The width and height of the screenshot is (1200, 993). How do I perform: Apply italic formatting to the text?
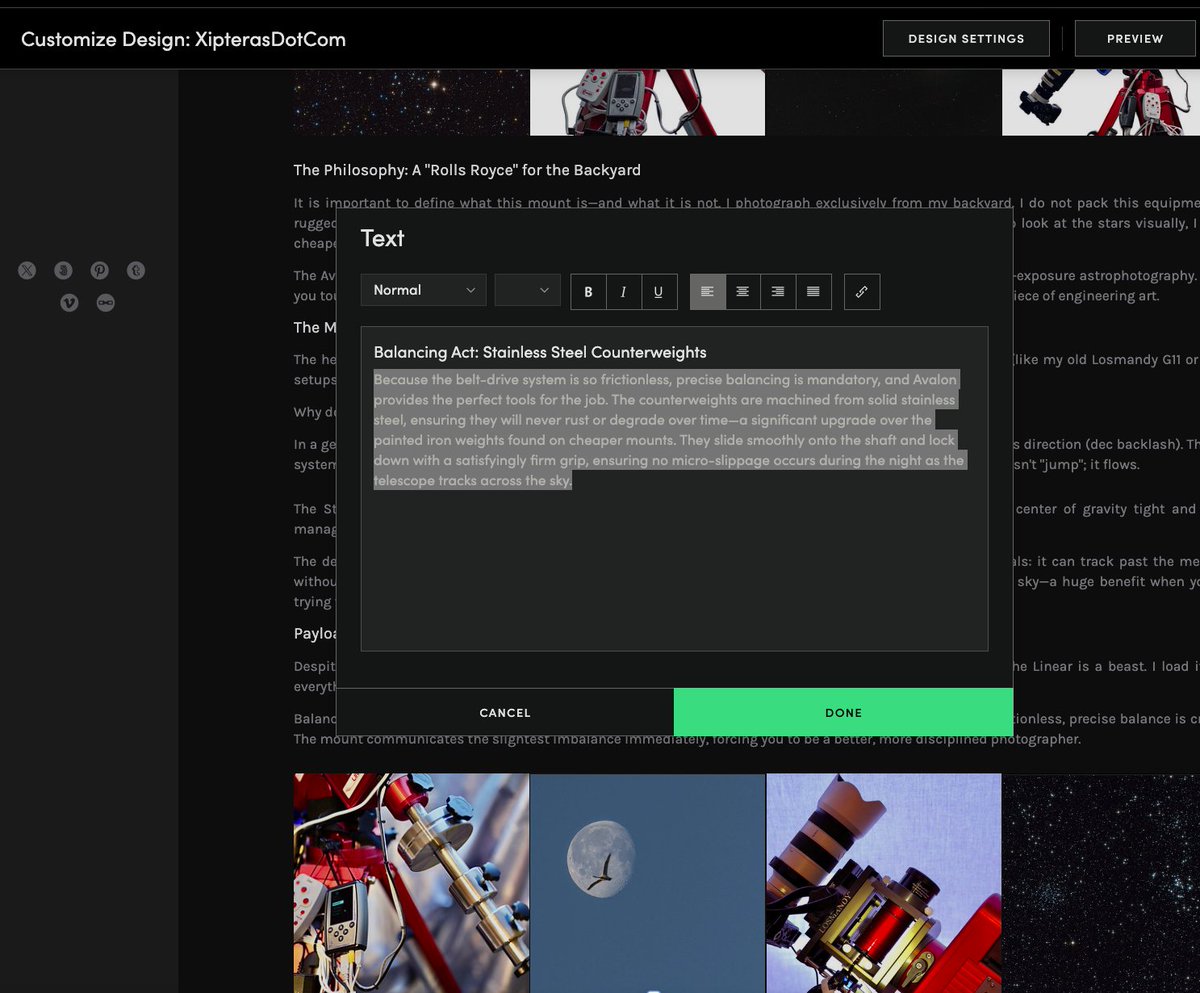point(623,291)
